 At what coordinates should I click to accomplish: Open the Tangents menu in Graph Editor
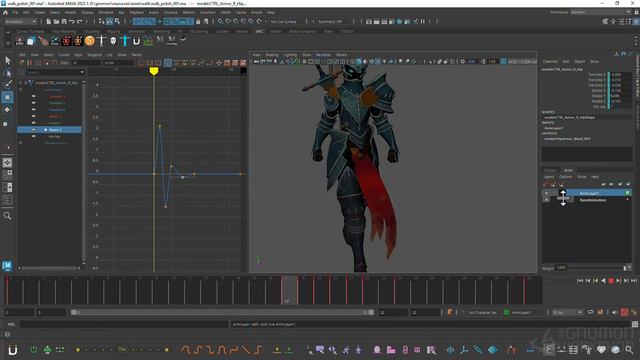coord(94,55)
